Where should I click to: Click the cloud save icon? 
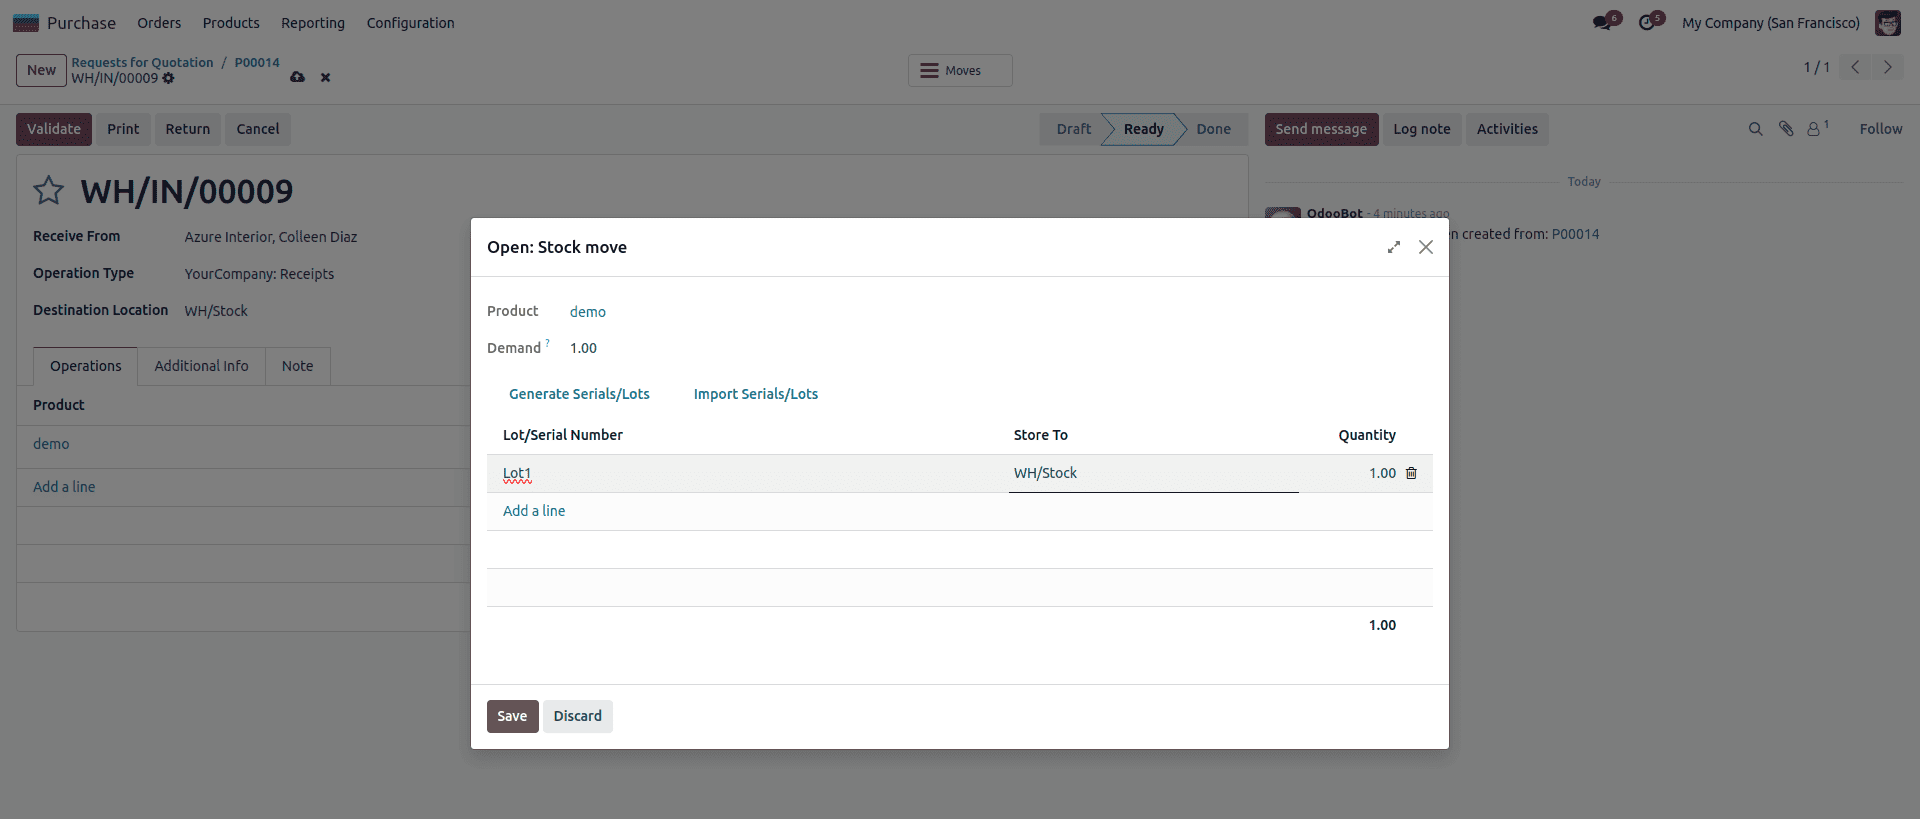(x=297, y=77)
